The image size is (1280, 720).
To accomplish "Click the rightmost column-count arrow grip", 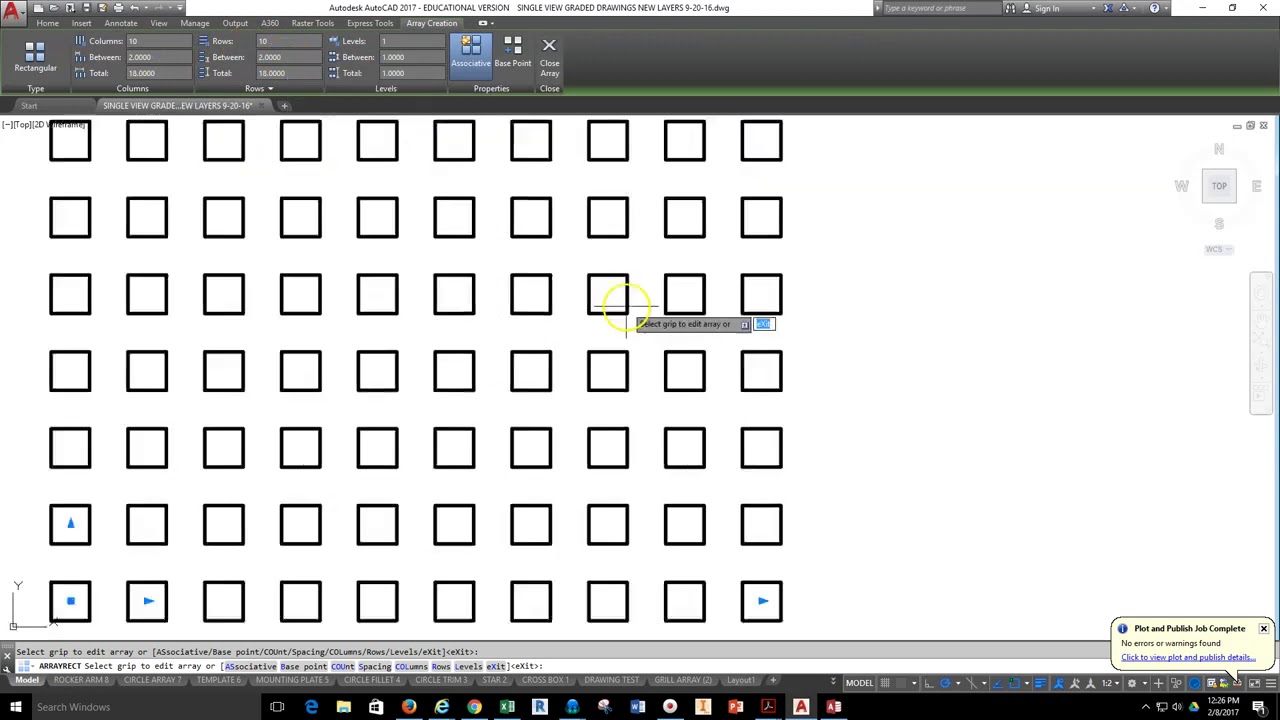I will point(763,601).
